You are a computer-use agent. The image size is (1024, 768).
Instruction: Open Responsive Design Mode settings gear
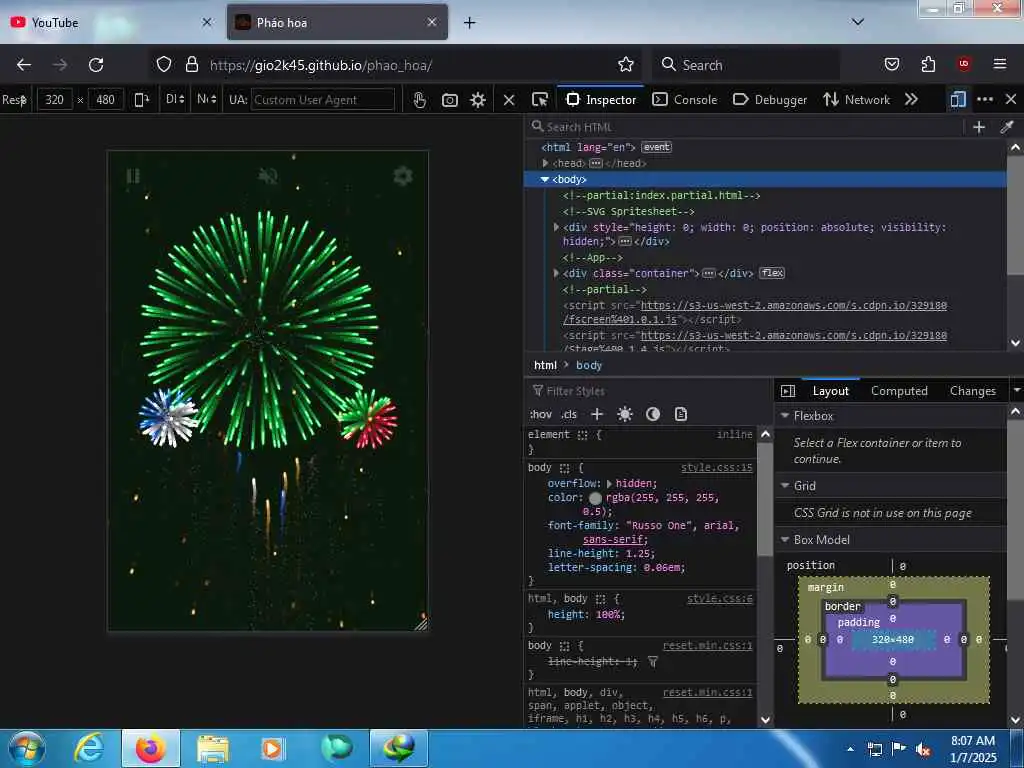tap(478, 100)
